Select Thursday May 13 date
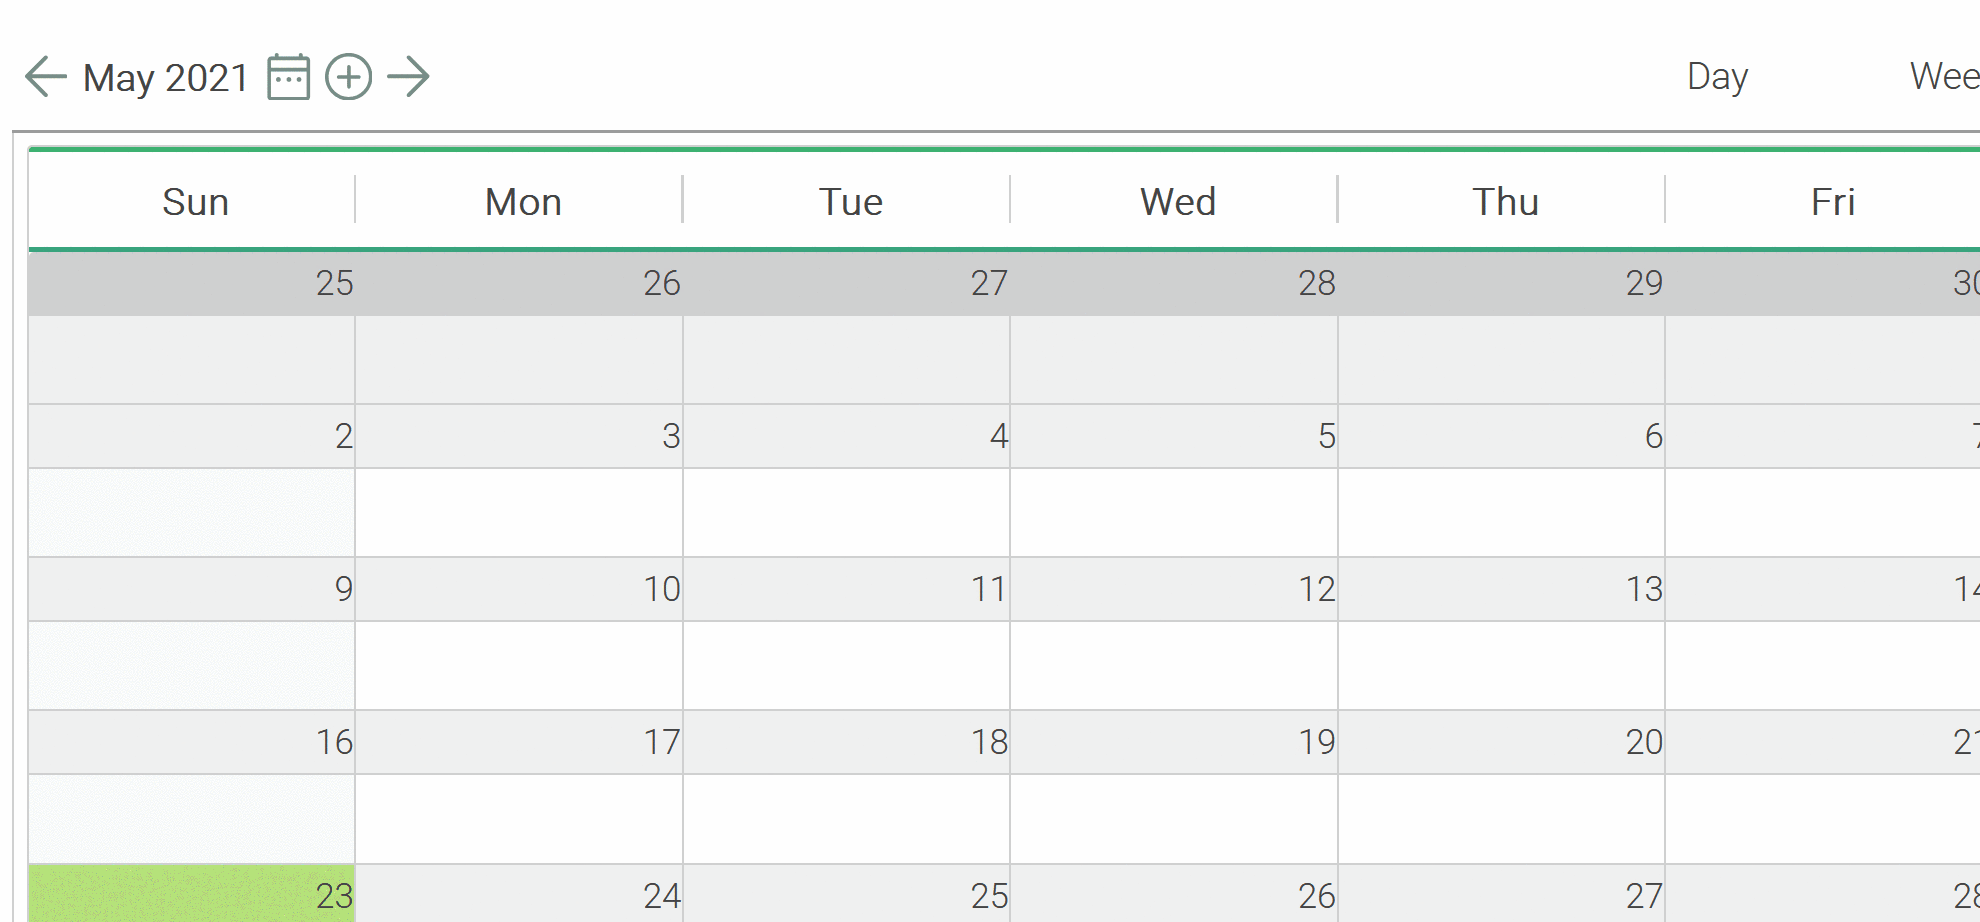The width and height of the screenshot is (1980, 922). point(1643,590)
